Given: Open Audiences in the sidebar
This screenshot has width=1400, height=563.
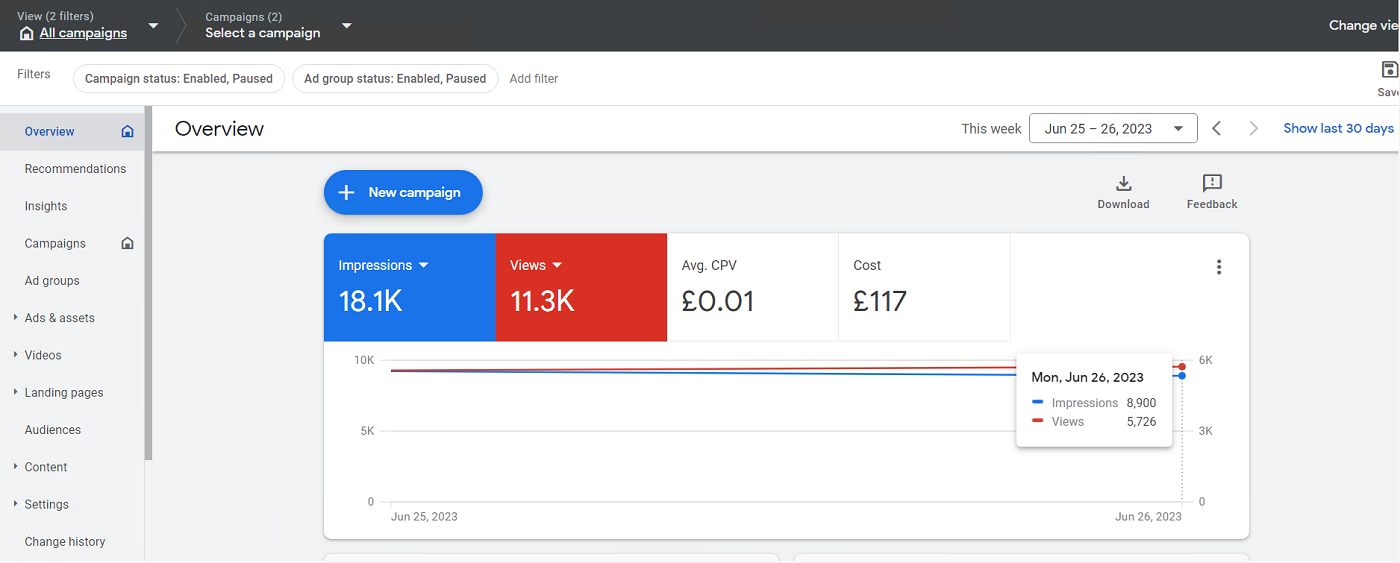Looking at the screenshot, I should pos(53,430).
